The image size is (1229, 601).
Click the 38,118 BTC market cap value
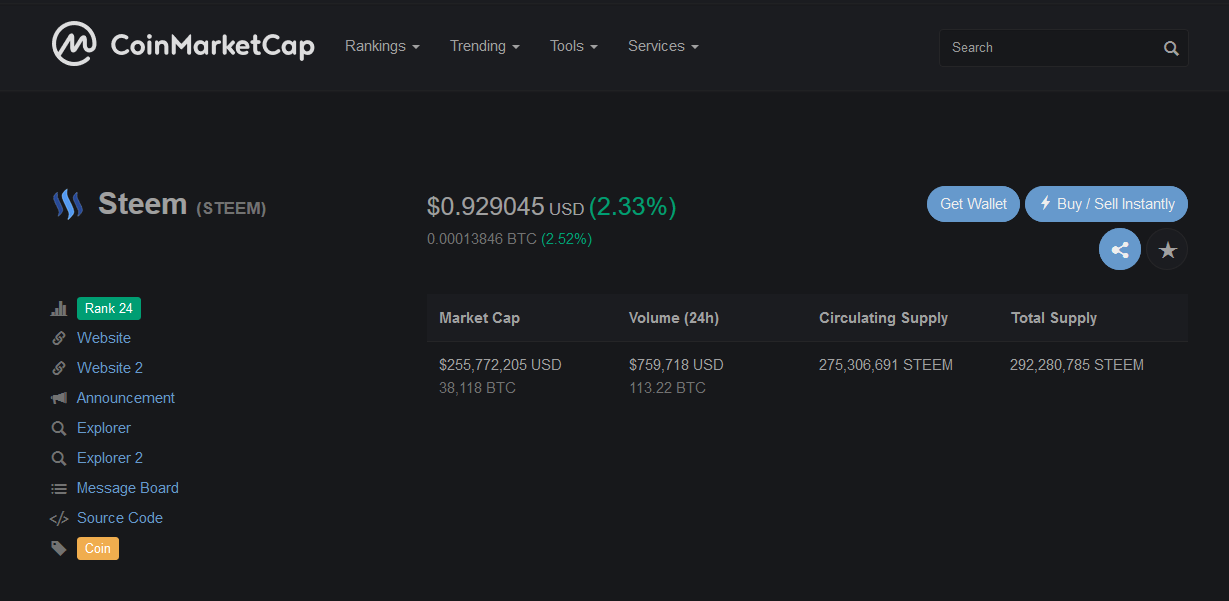click(477, 388)
